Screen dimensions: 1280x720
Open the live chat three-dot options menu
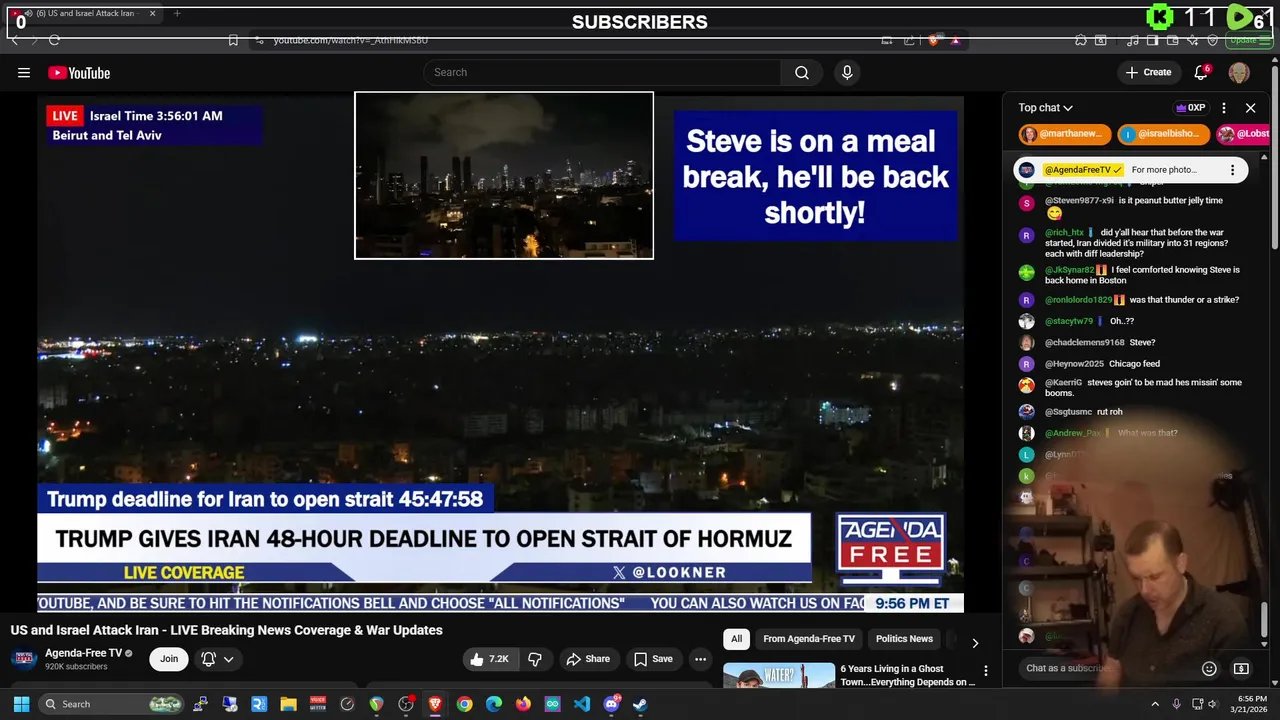(1224, 108)
